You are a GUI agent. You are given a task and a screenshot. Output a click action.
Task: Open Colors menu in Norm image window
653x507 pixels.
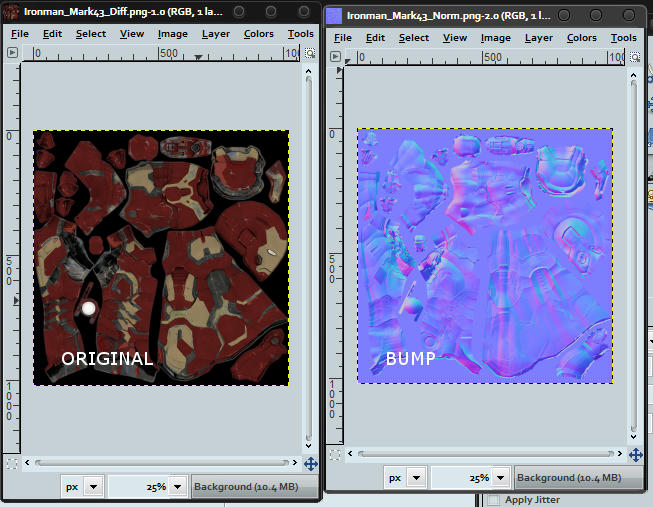click(x=581, y=38)
